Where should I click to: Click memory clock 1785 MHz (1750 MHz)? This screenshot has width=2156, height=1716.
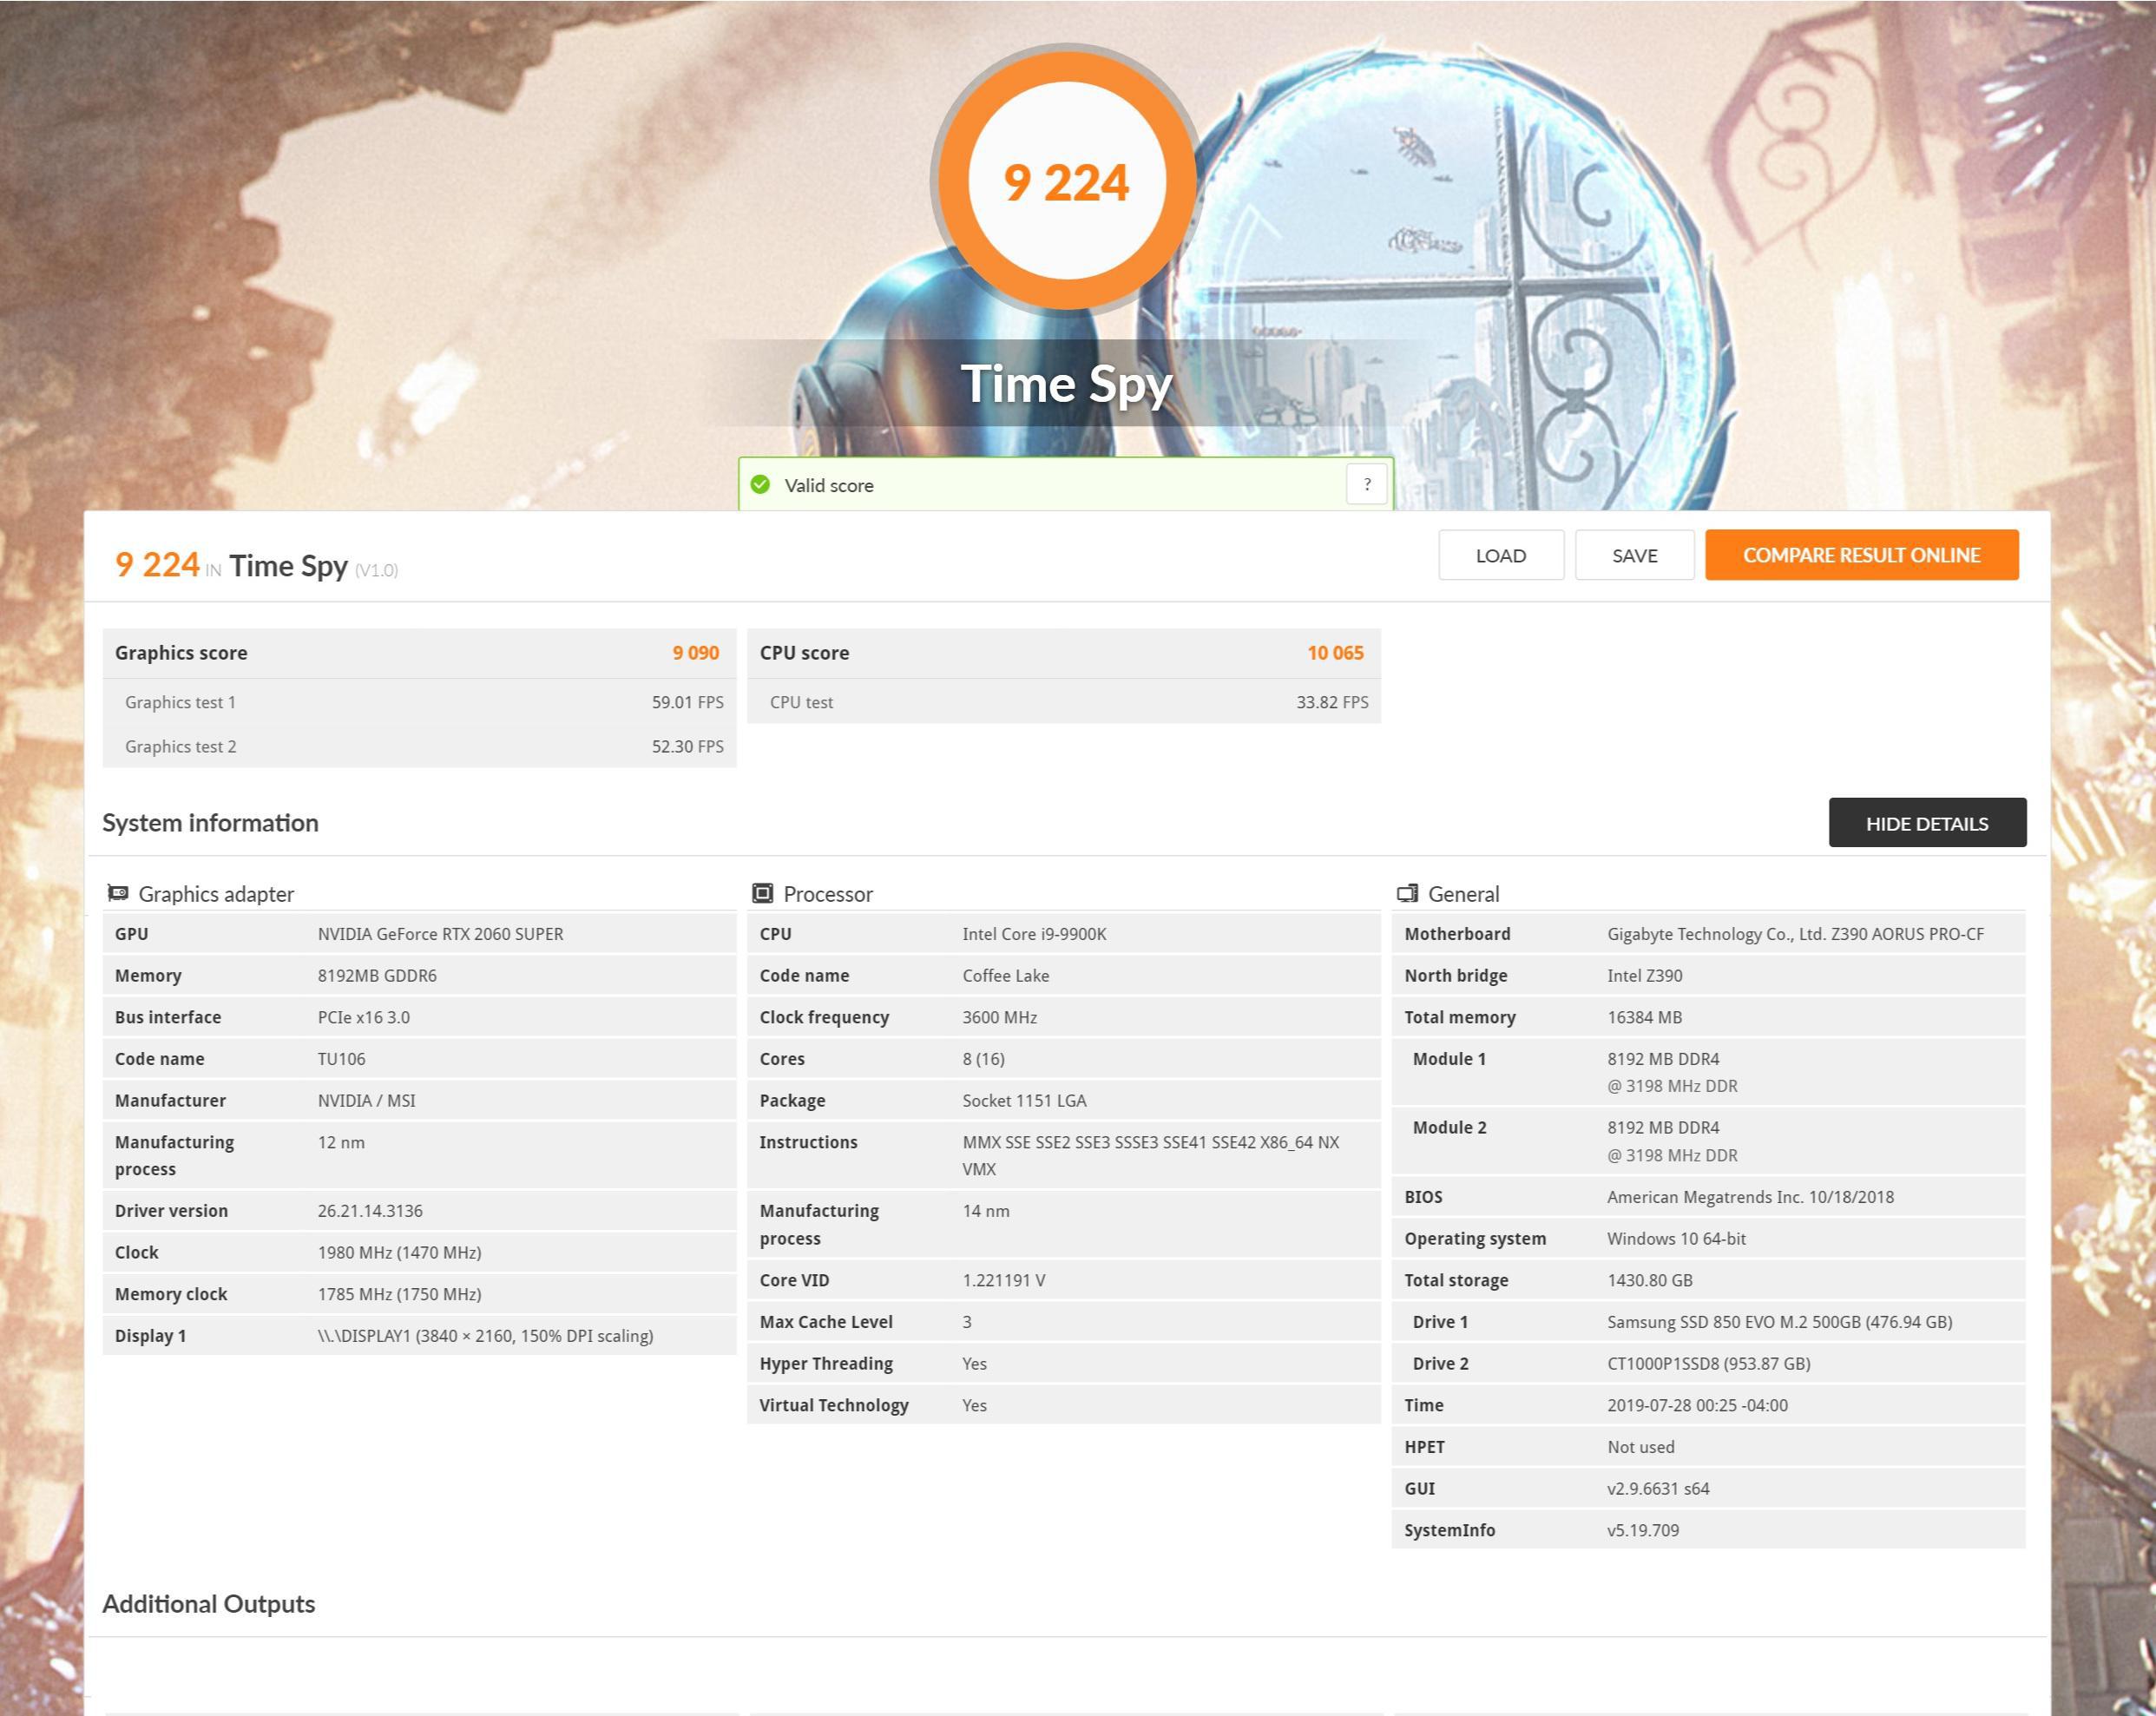tap(399, 1294)
